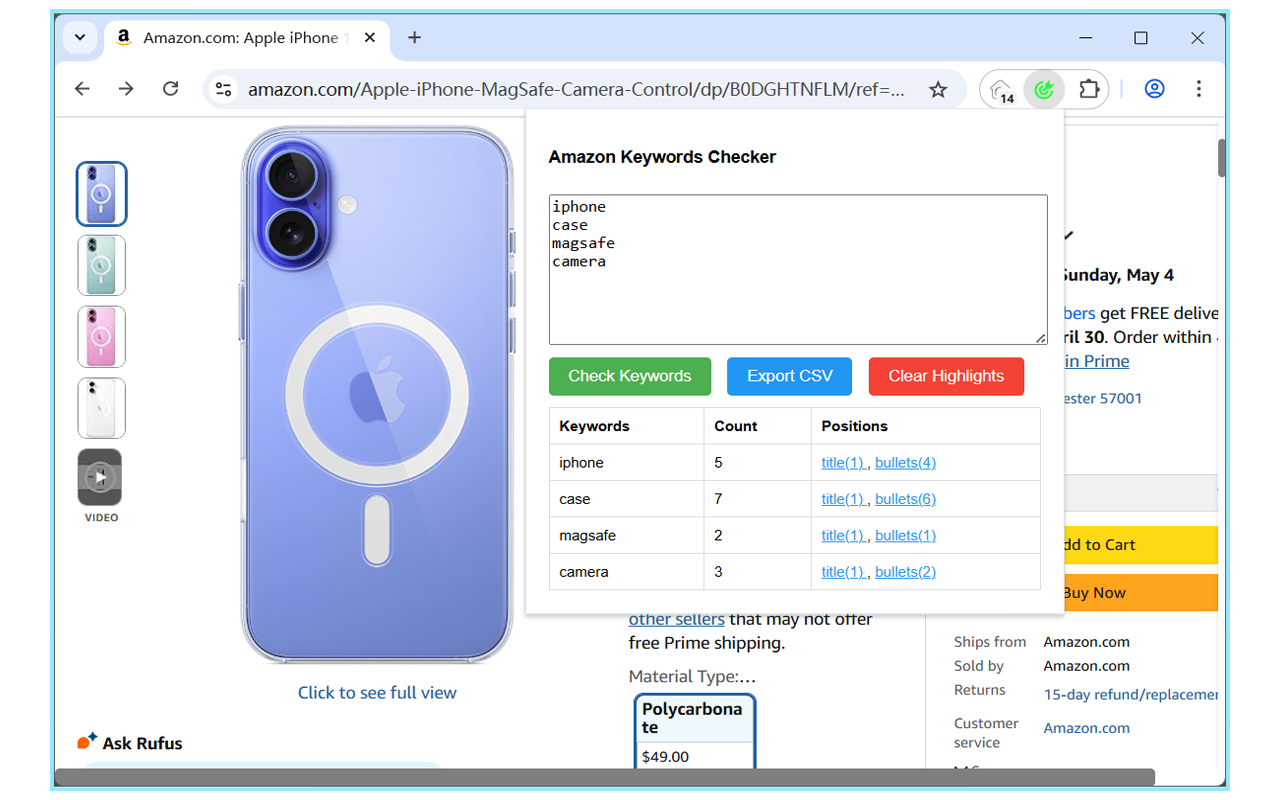Open bullets(4) link in iphone row
Viewport: 1280px width, 800px height.
pos(905,463)
